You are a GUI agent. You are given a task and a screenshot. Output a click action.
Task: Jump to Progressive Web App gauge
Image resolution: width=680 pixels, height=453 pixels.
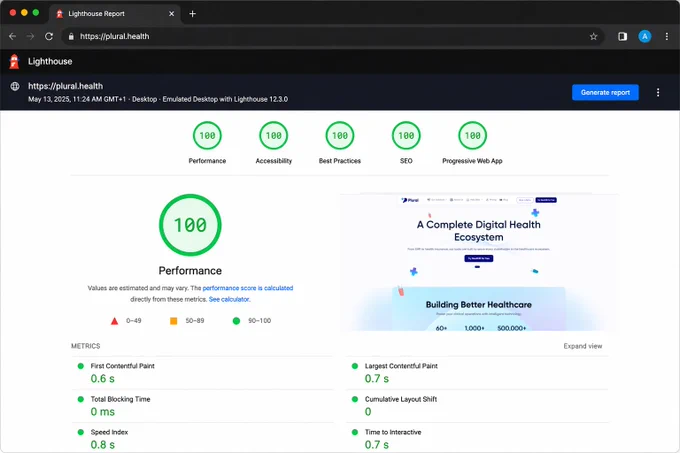pyautogui.click(x=473, y=136)
